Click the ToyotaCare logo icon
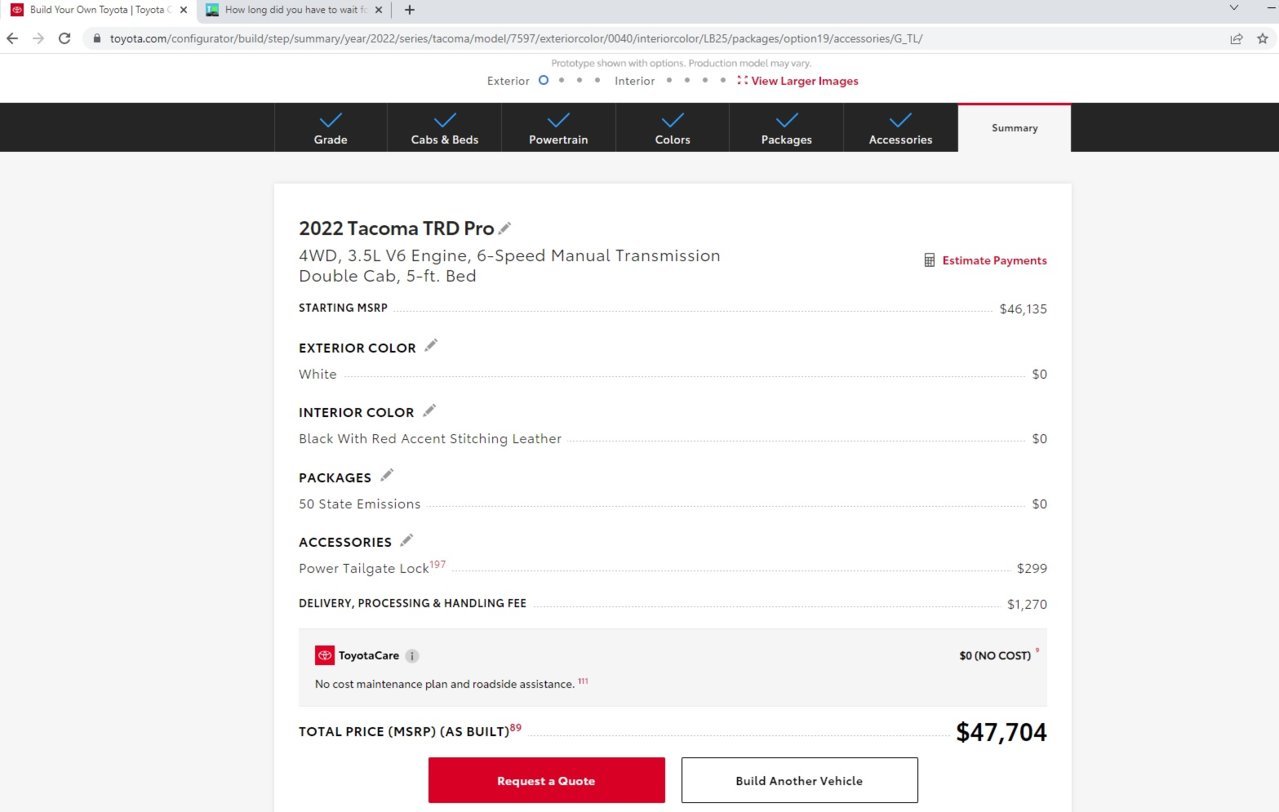 (x=325, y=655)
